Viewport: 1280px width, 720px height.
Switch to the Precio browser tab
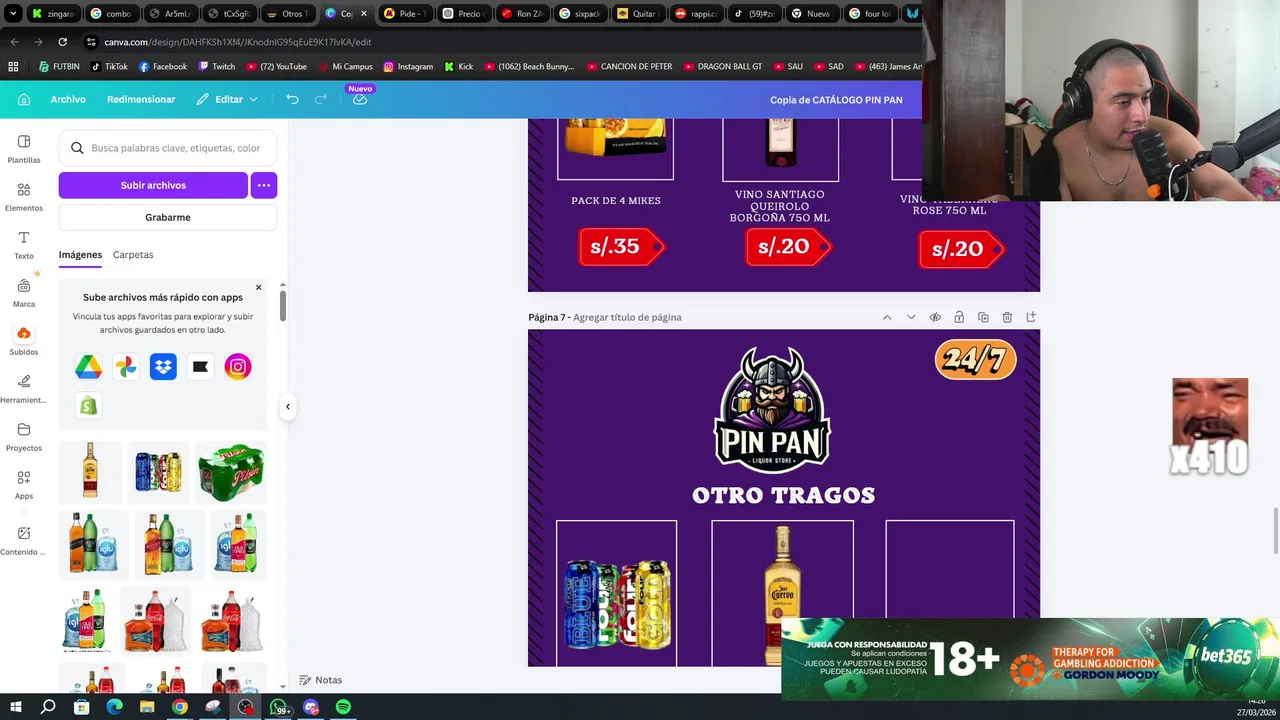click(x=463, y=14)
